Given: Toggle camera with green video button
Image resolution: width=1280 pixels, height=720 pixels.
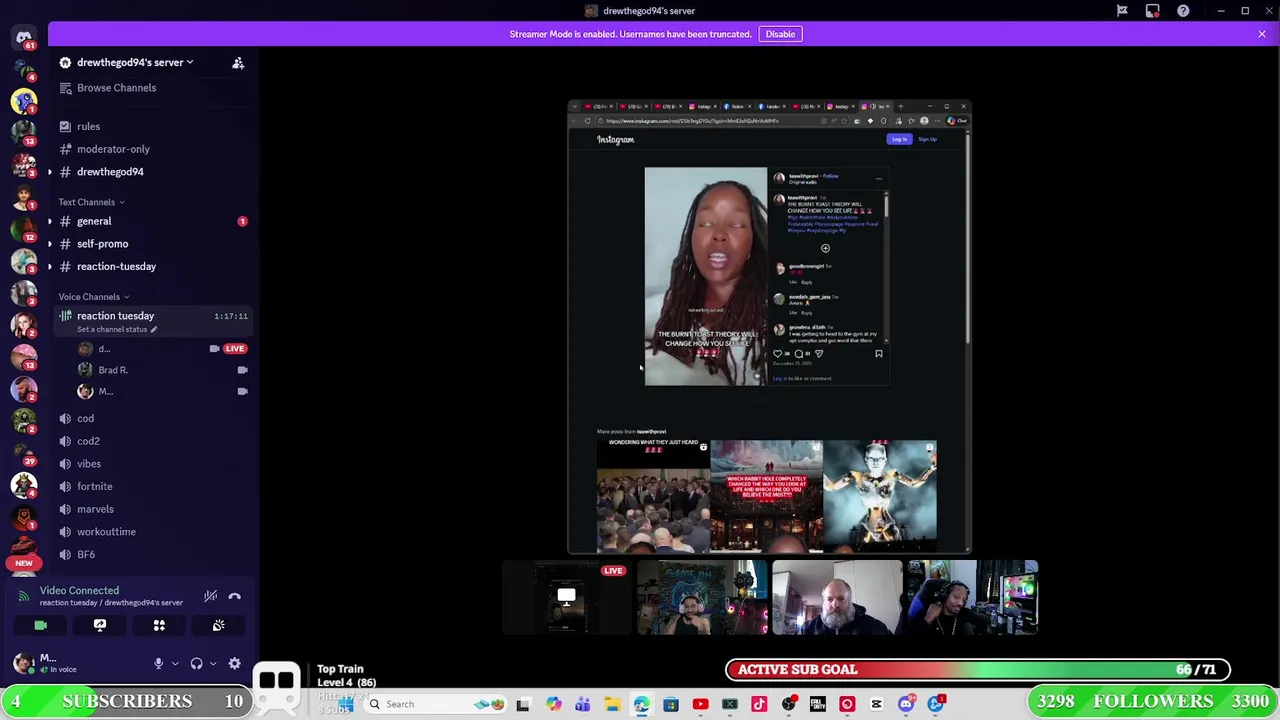Looking at the screenshot, I should pyautogui.click(x=40, y=625).
